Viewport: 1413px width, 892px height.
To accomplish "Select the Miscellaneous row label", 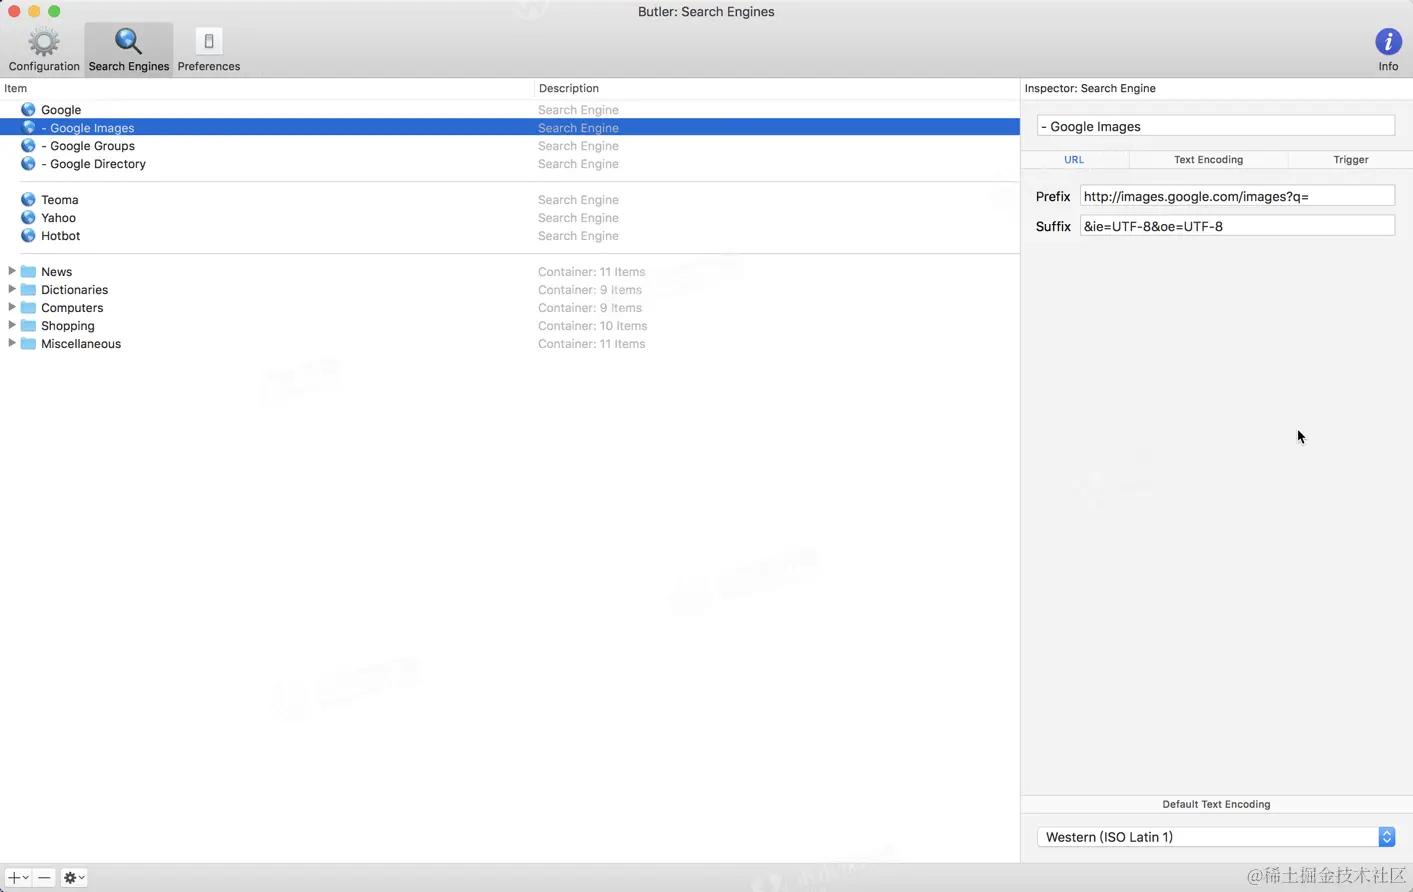I will pos(81,344).
